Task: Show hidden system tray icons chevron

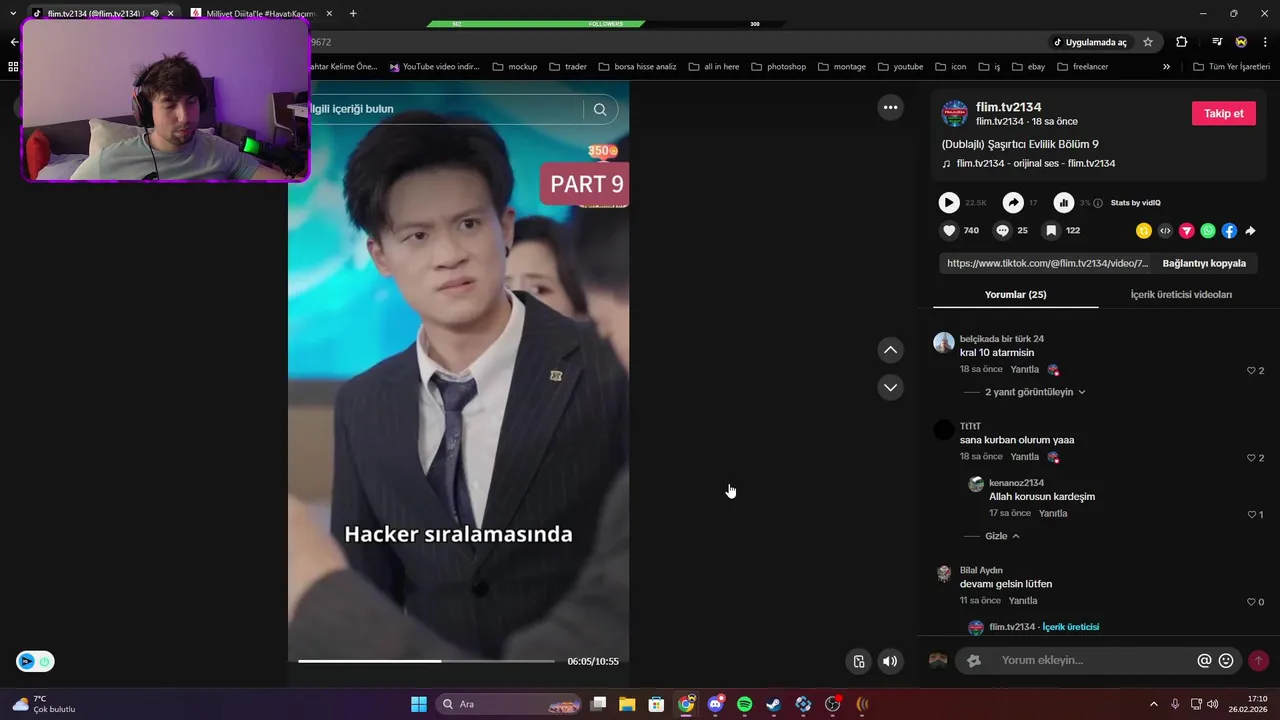Action: 1153,704
